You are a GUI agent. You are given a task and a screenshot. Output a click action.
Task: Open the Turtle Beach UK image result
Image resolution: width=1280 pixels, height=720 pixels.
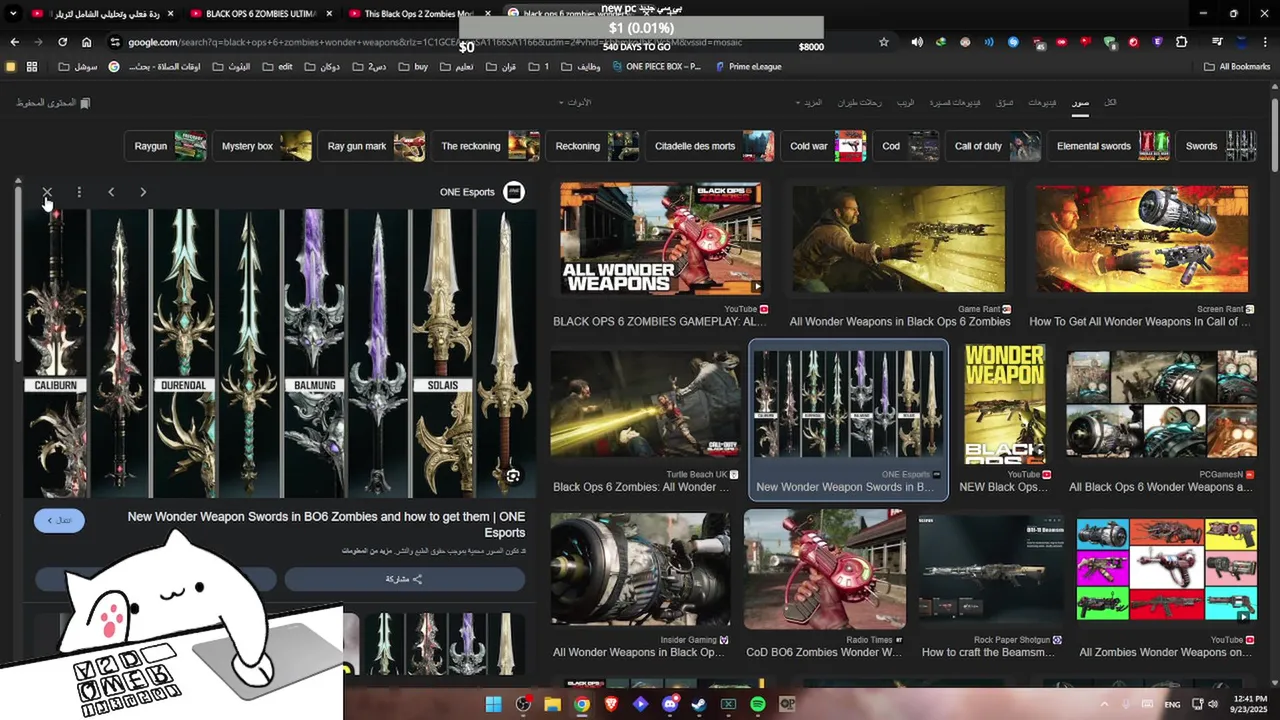point(645,404)
